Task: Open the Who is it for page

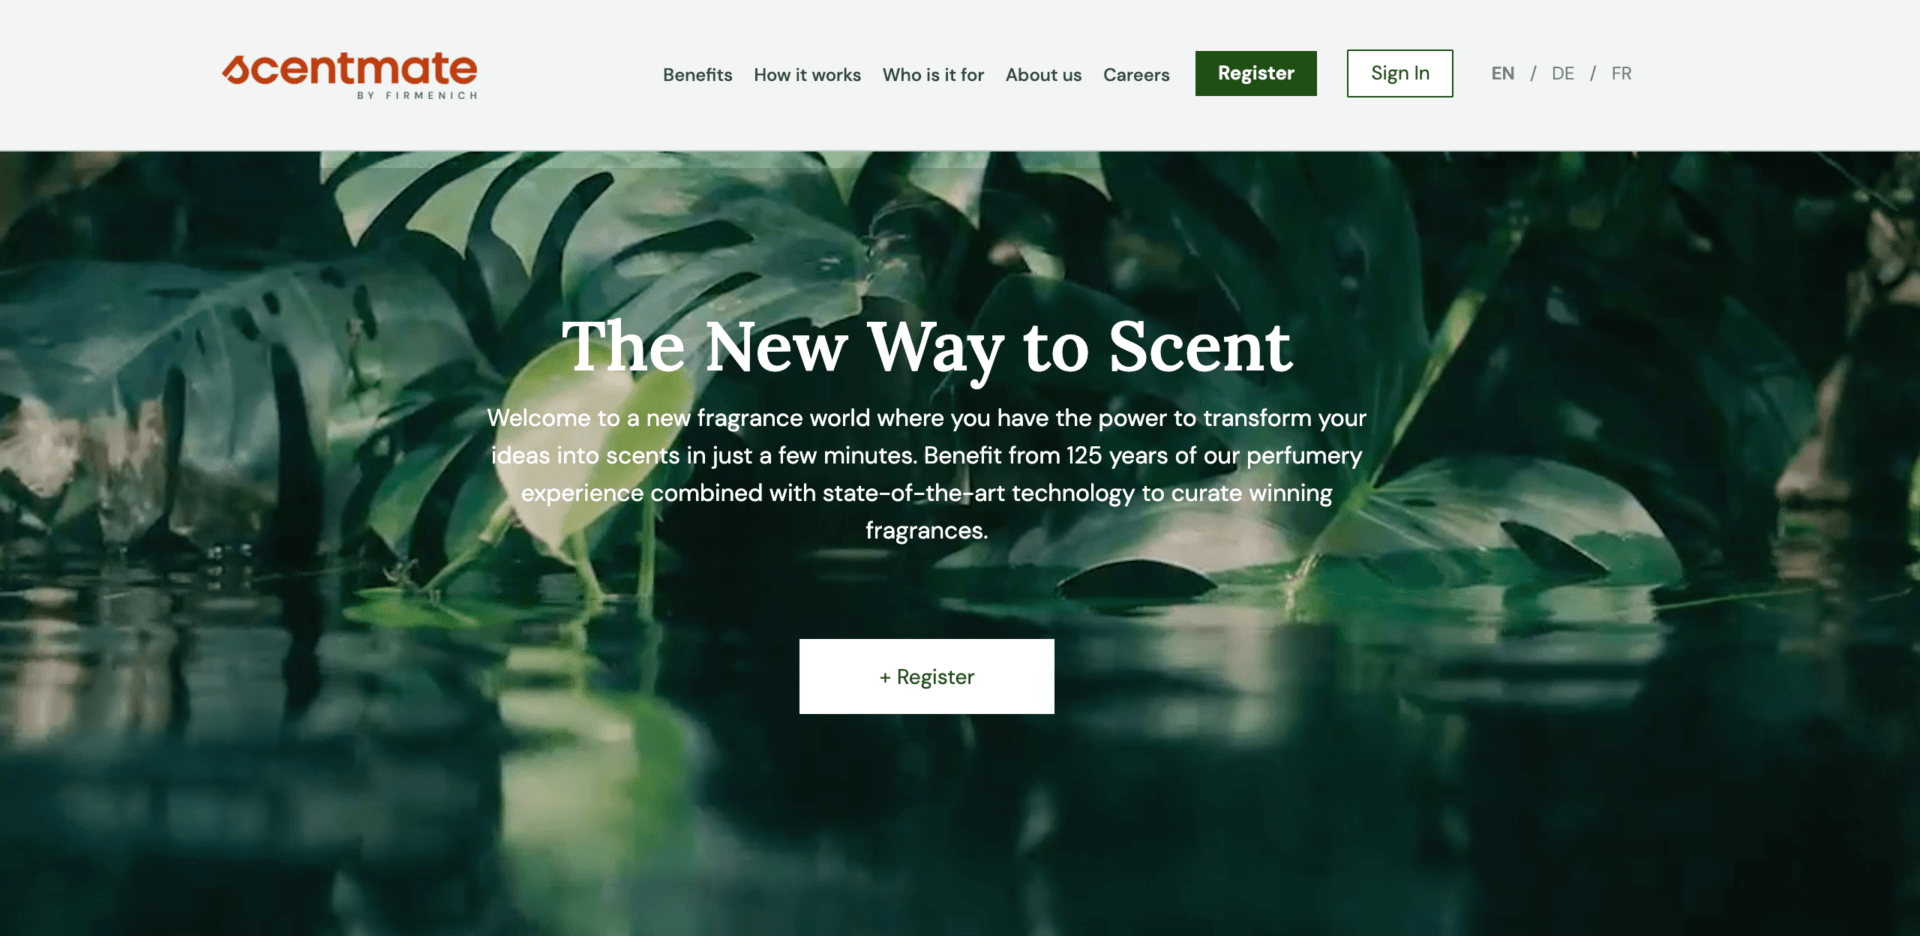Action: pyautogui.click(x=933, y=75)
